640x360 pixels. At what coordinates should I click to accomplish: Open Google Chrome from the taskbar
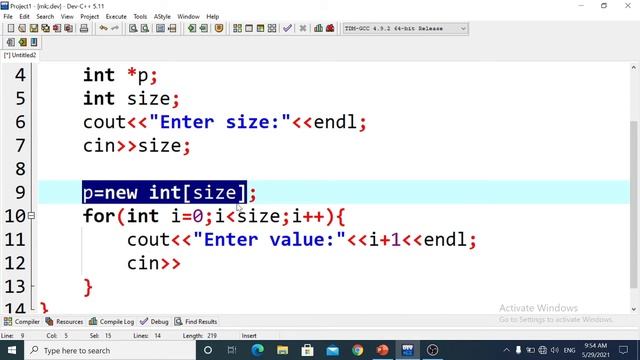358,350
